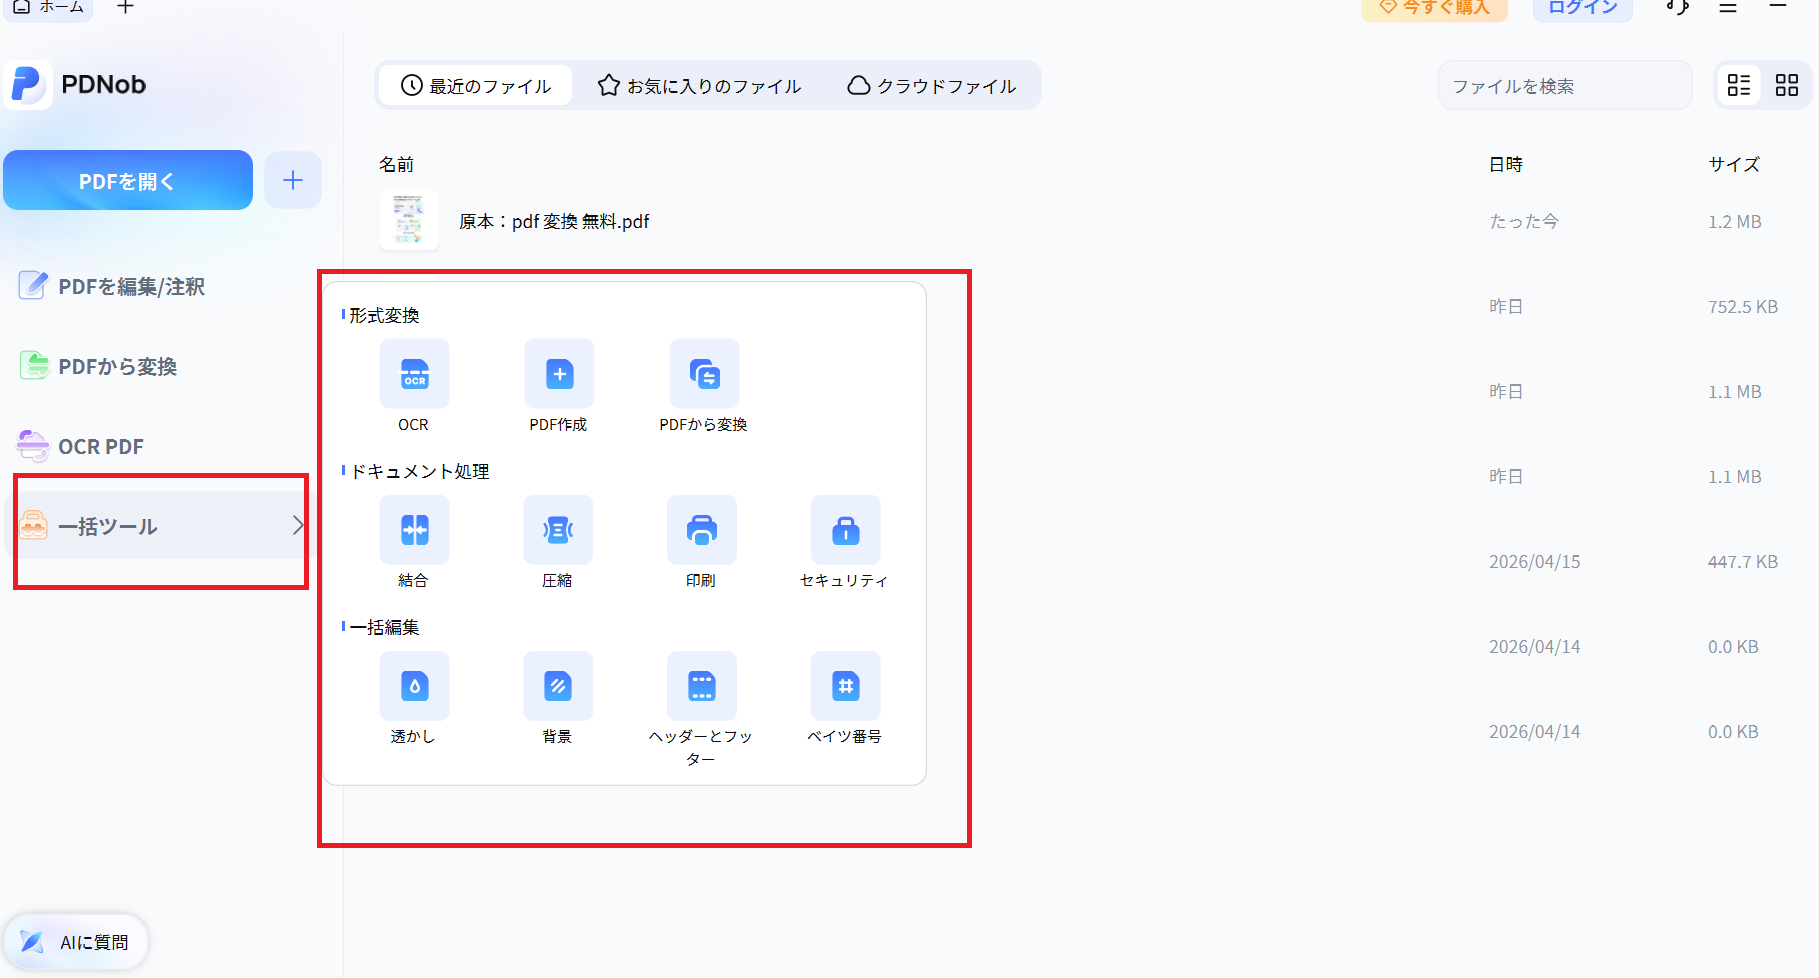Open the hamburger menu icon
The height and width of the screenshot is (978, 1819).
pyautogui.click(x=1728, y=7)
